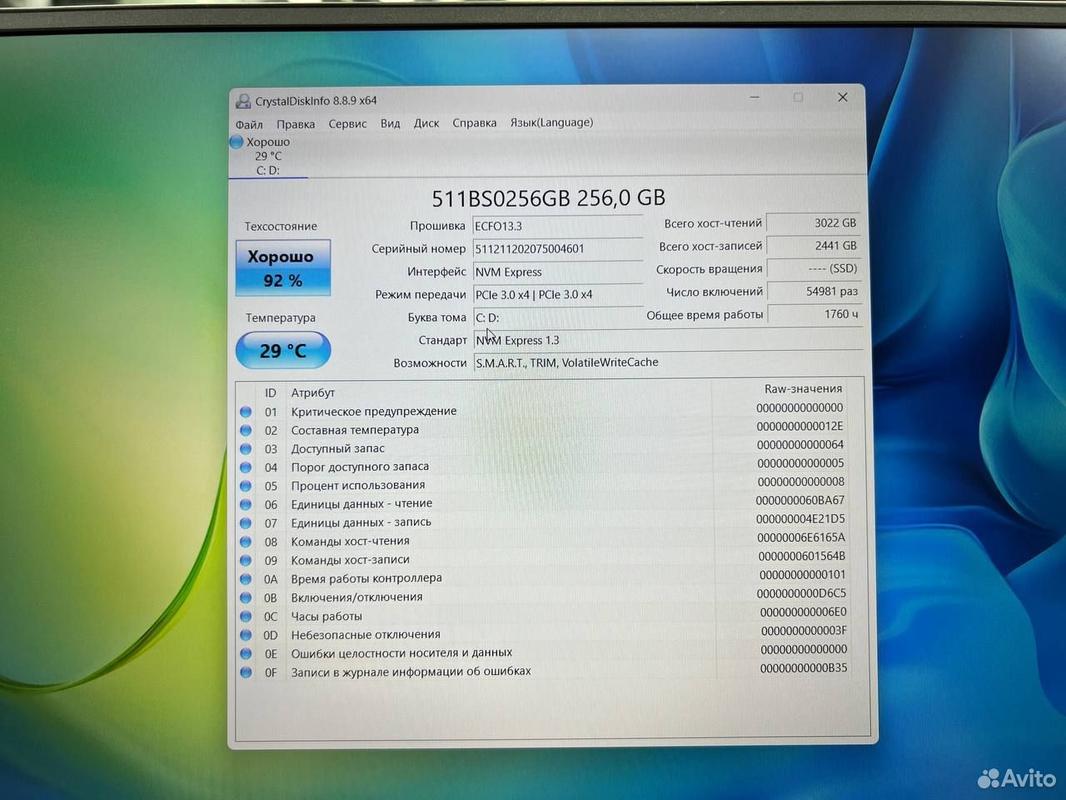Open the Сервис menu

click(347, 124)
